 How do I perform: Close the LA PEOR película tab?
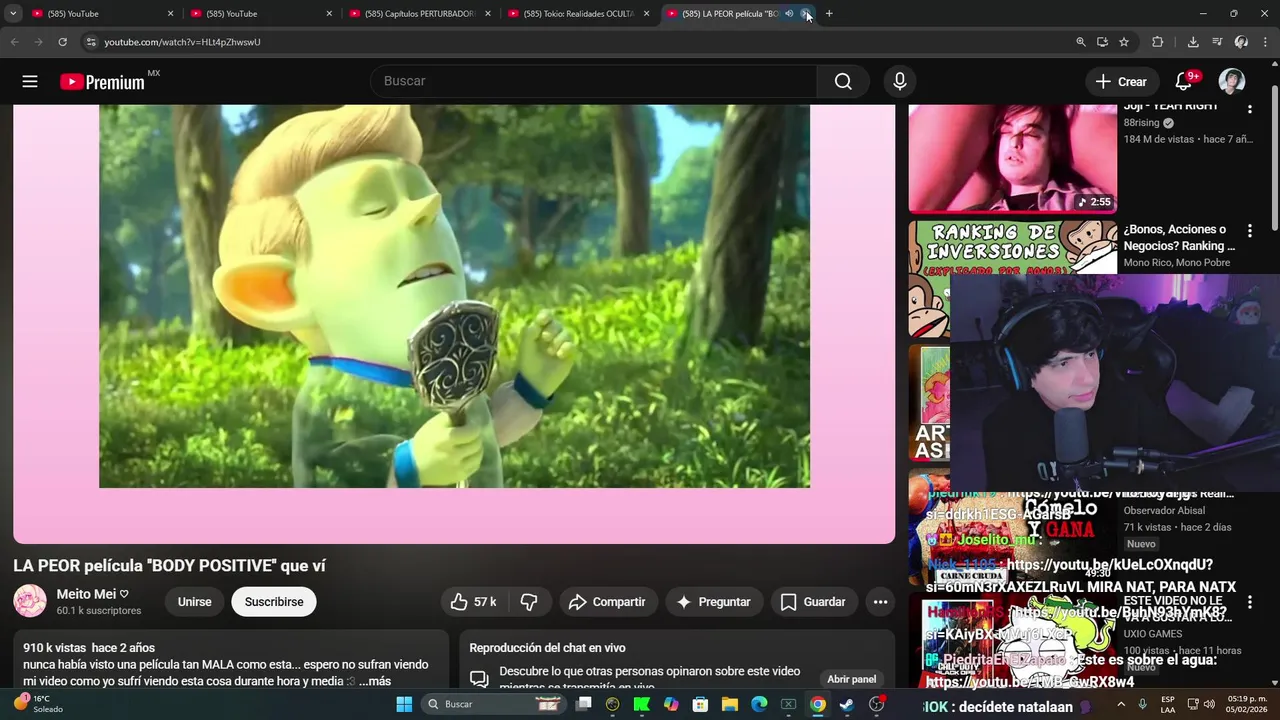(x=807, y=14)
